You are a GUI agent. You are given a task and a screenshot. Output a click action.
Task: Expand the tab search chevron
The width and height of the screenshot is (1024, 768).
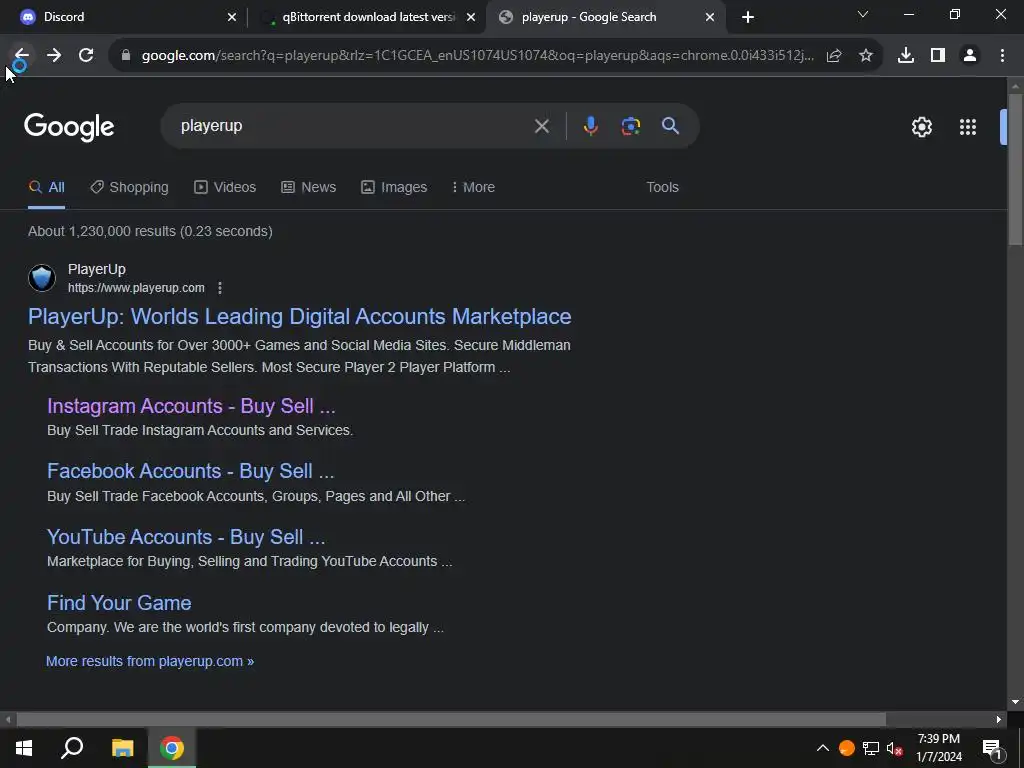[863, 14]
